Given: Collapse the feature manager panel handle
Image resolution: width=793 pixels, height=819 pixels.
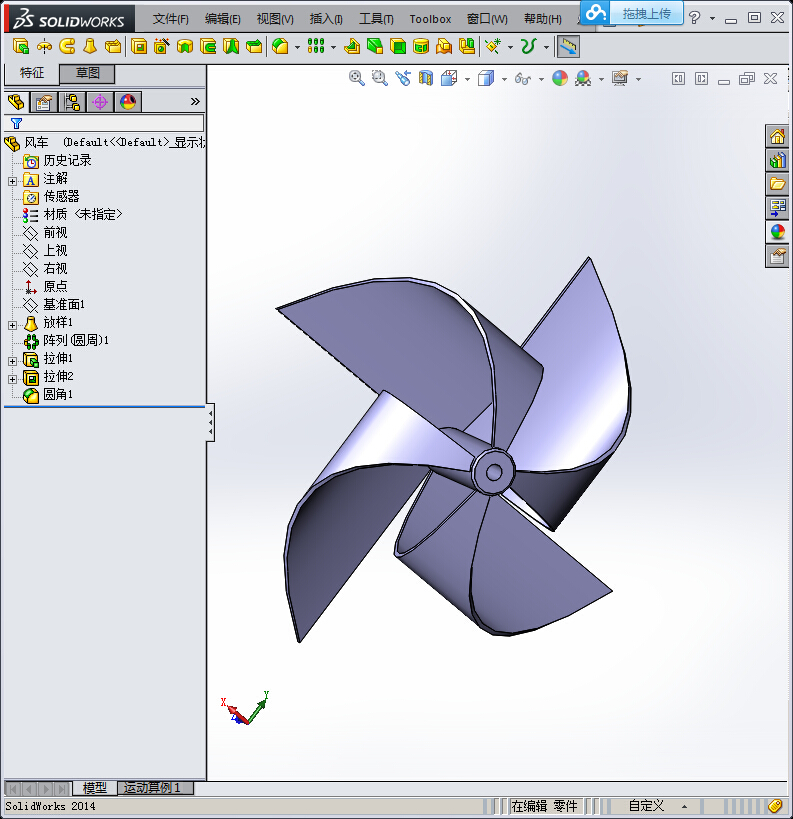Looking at the screenshot, I should 211,423.
